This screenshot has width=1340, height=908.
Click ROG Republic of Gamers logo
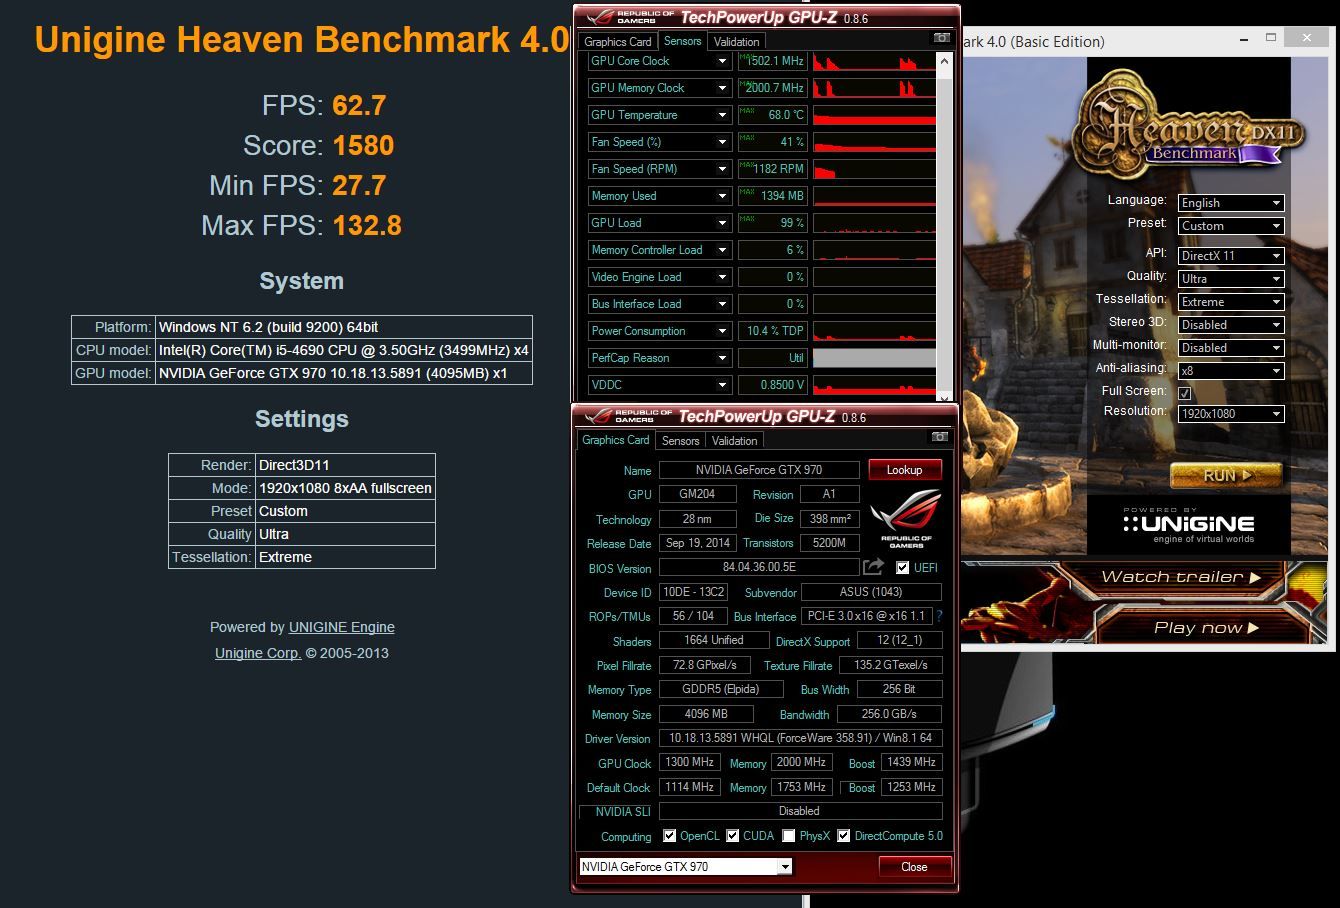906,518
